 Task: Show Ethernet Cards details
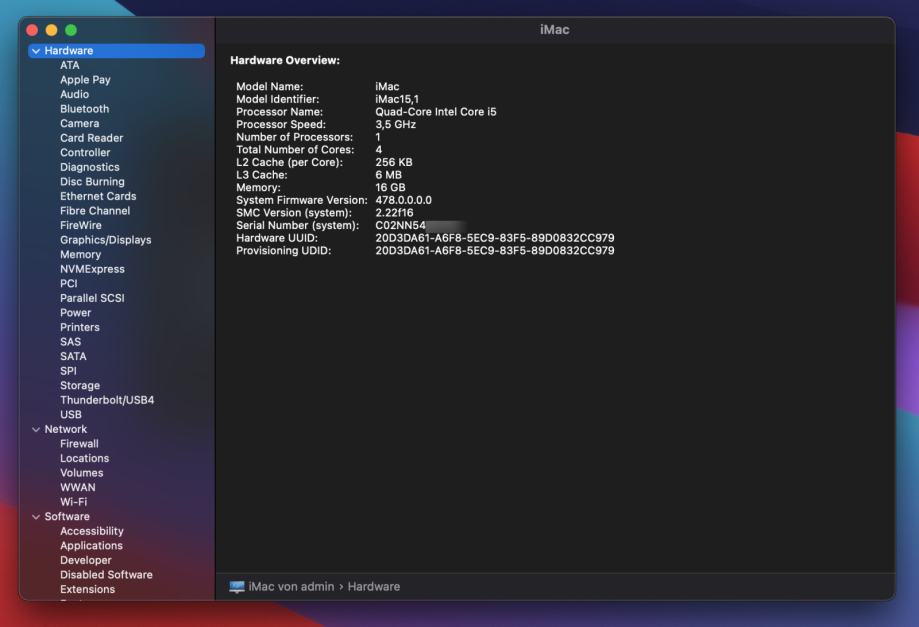click(x=98, y=196)
